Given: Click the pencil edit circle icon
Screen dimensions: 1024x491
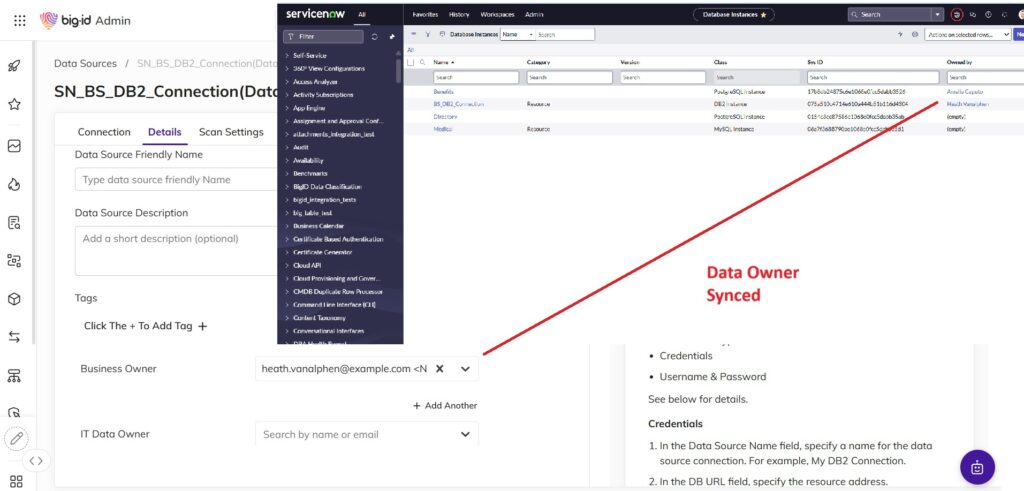Looking at the screenshot, I should pyautogui.click(x=16, y=438).
